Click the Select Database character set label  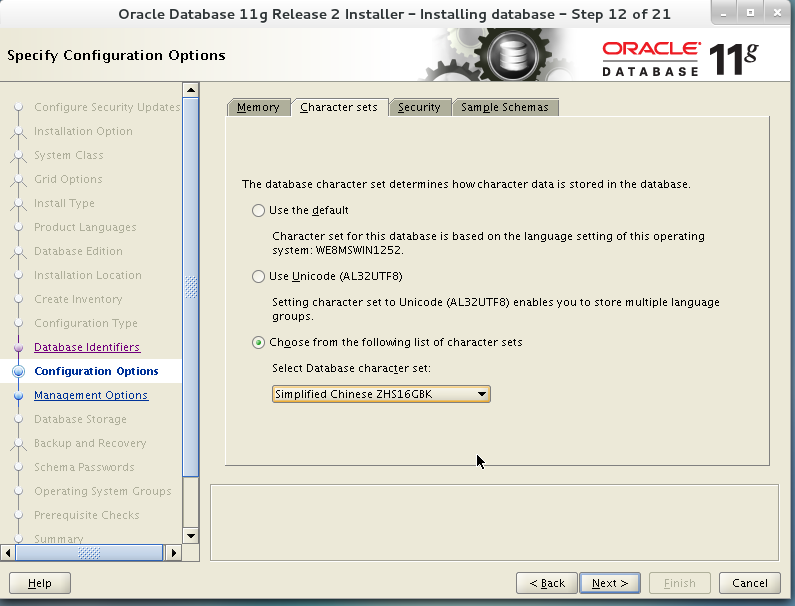[x=351, y=368]
